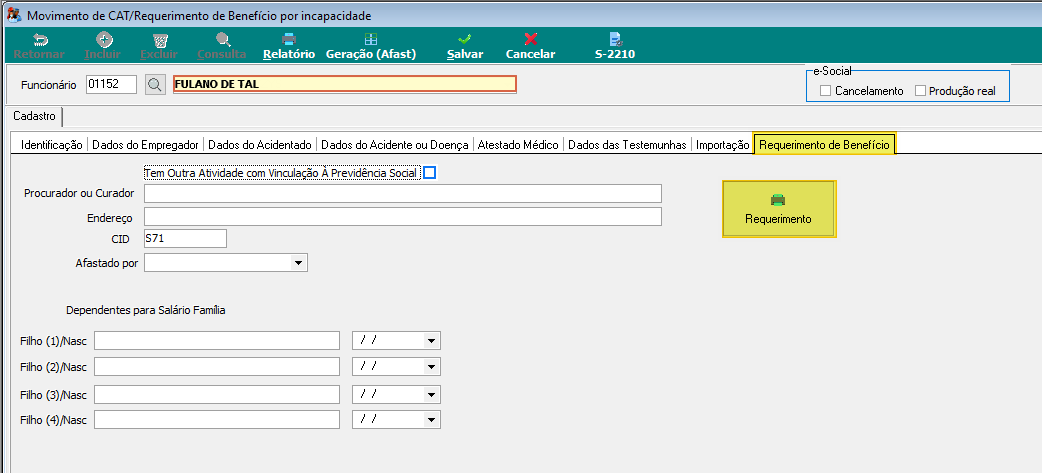1042x473 pixels.
Task: Click the Requerimento print button
Action: (x=779, y=209)
